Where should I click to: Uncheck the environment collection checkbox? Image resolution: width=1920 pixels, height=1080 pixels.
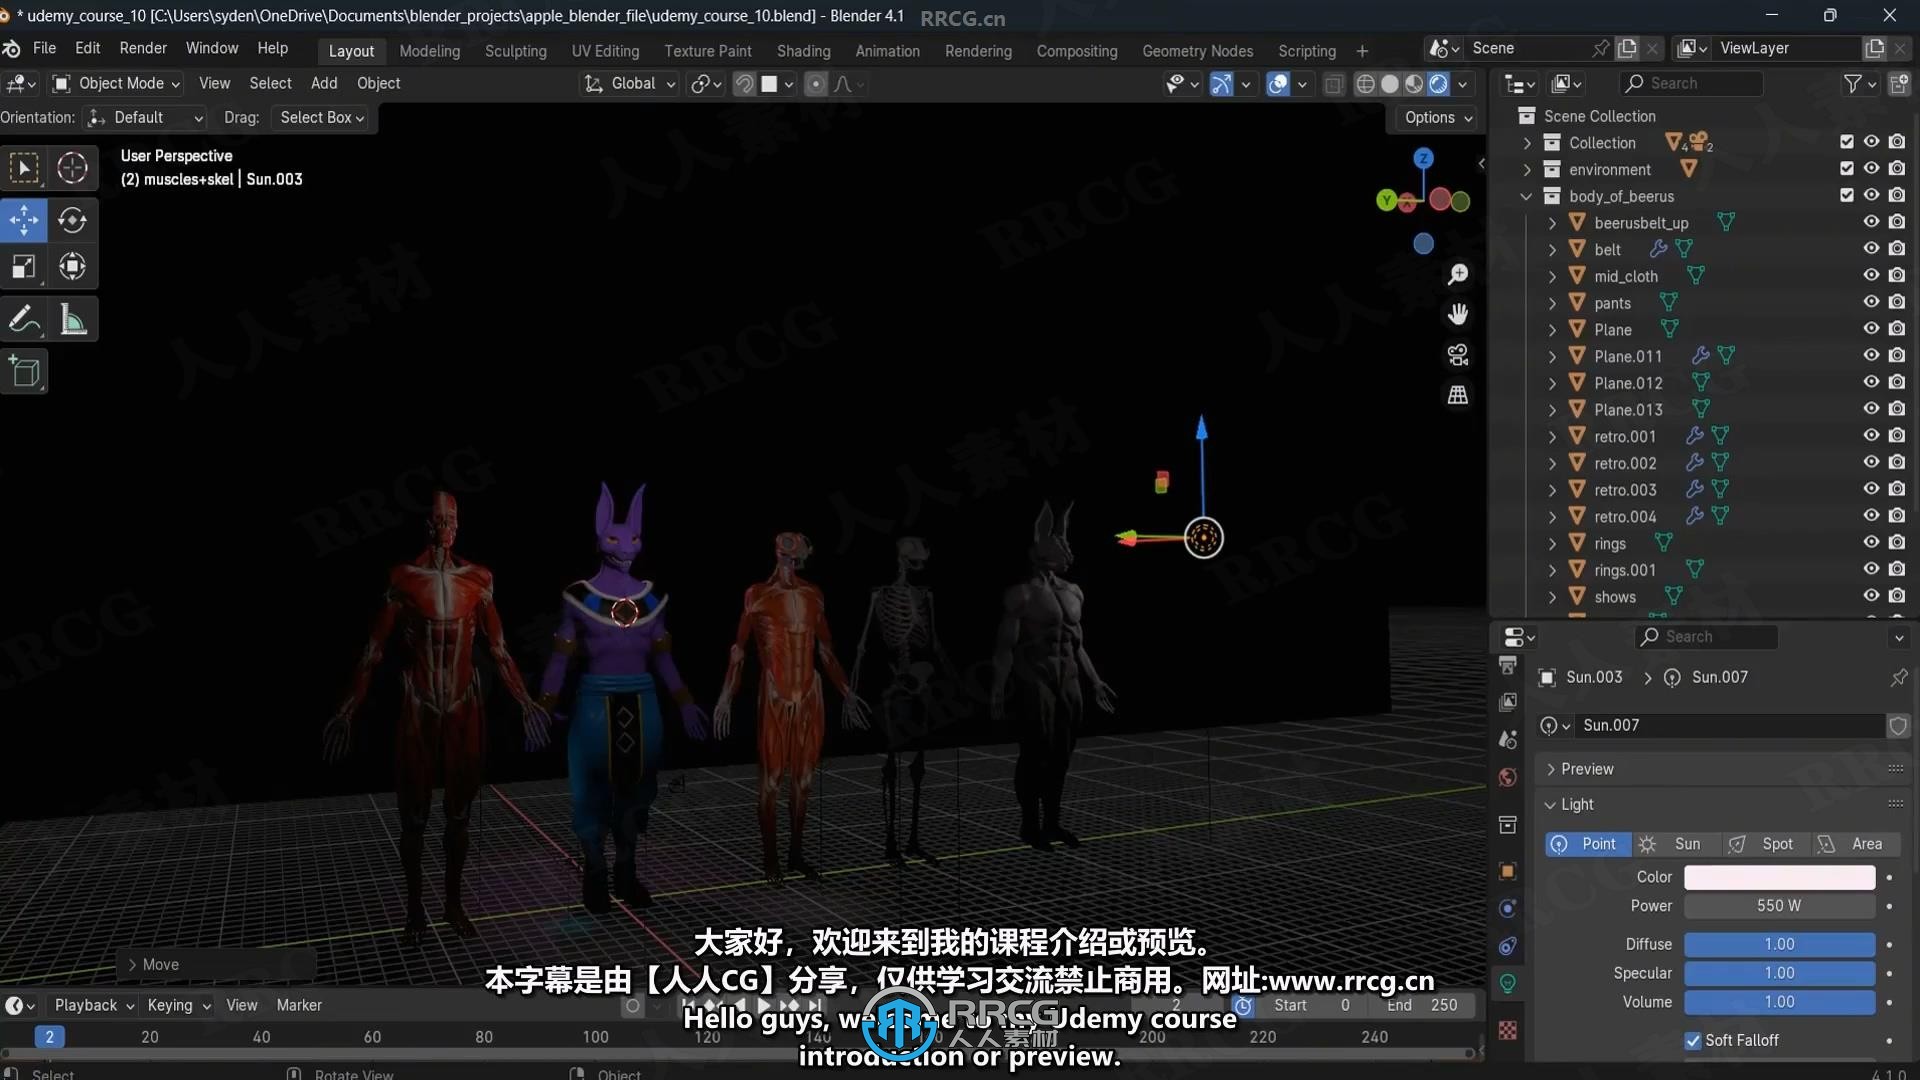pyautogui.click(x=1846, y=169)
